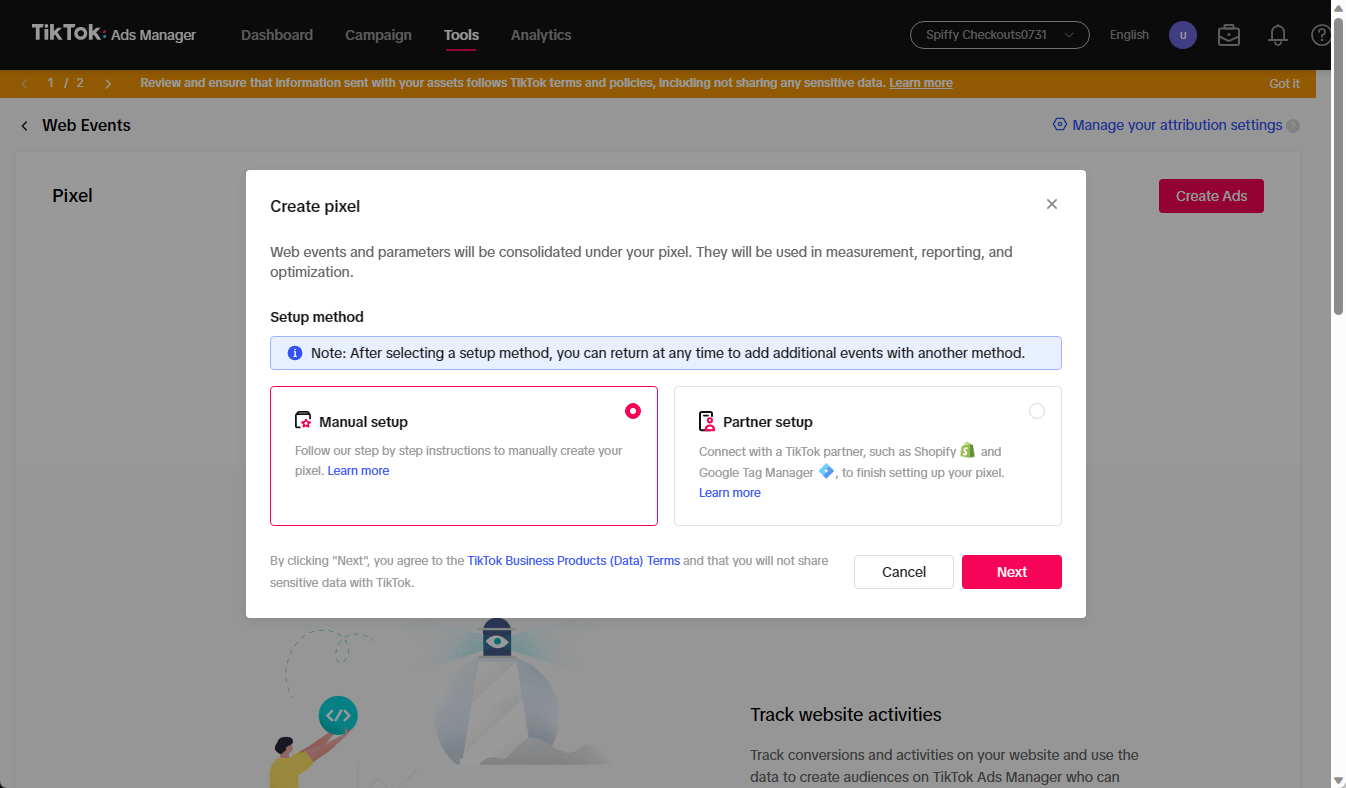Close the Create pixel dialog
1346x788 pixels.
pos(1051,204)
